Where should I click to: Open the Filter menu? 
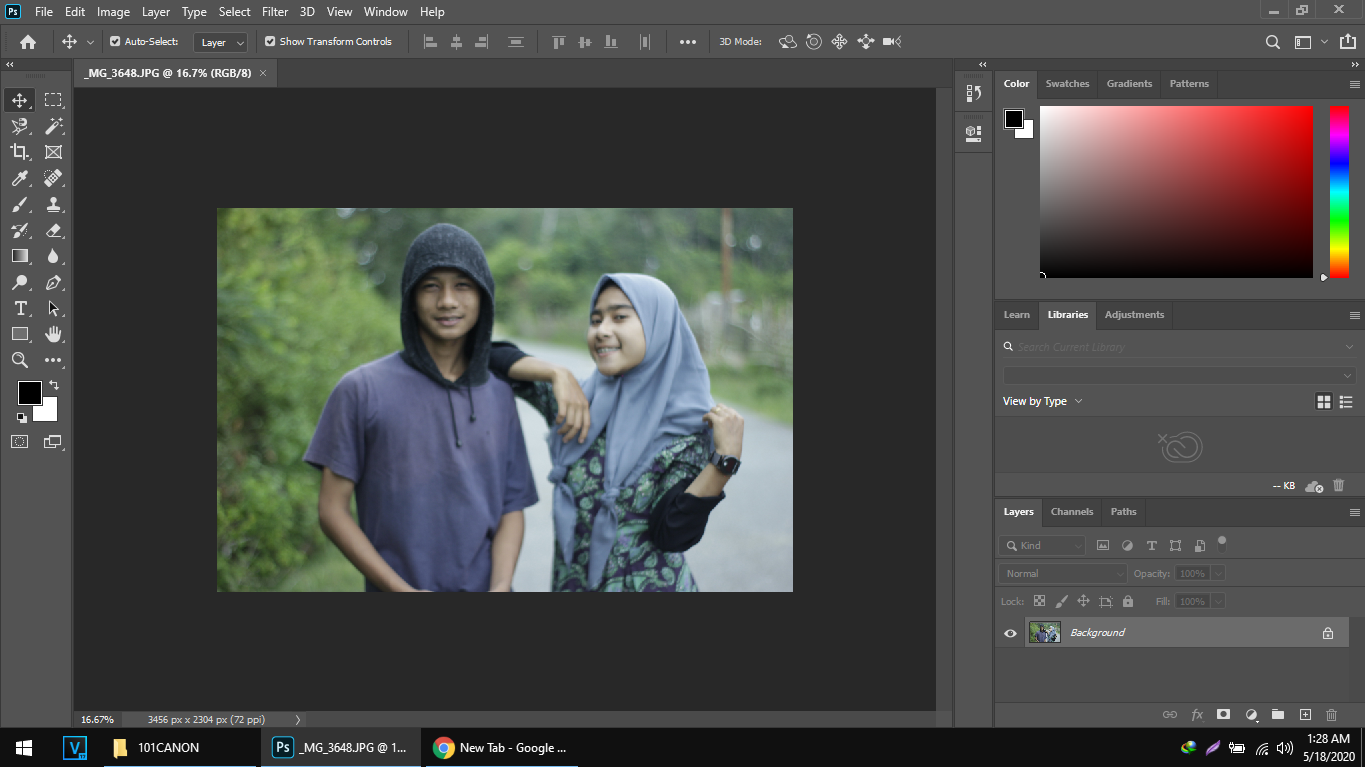tap(275, 12)
